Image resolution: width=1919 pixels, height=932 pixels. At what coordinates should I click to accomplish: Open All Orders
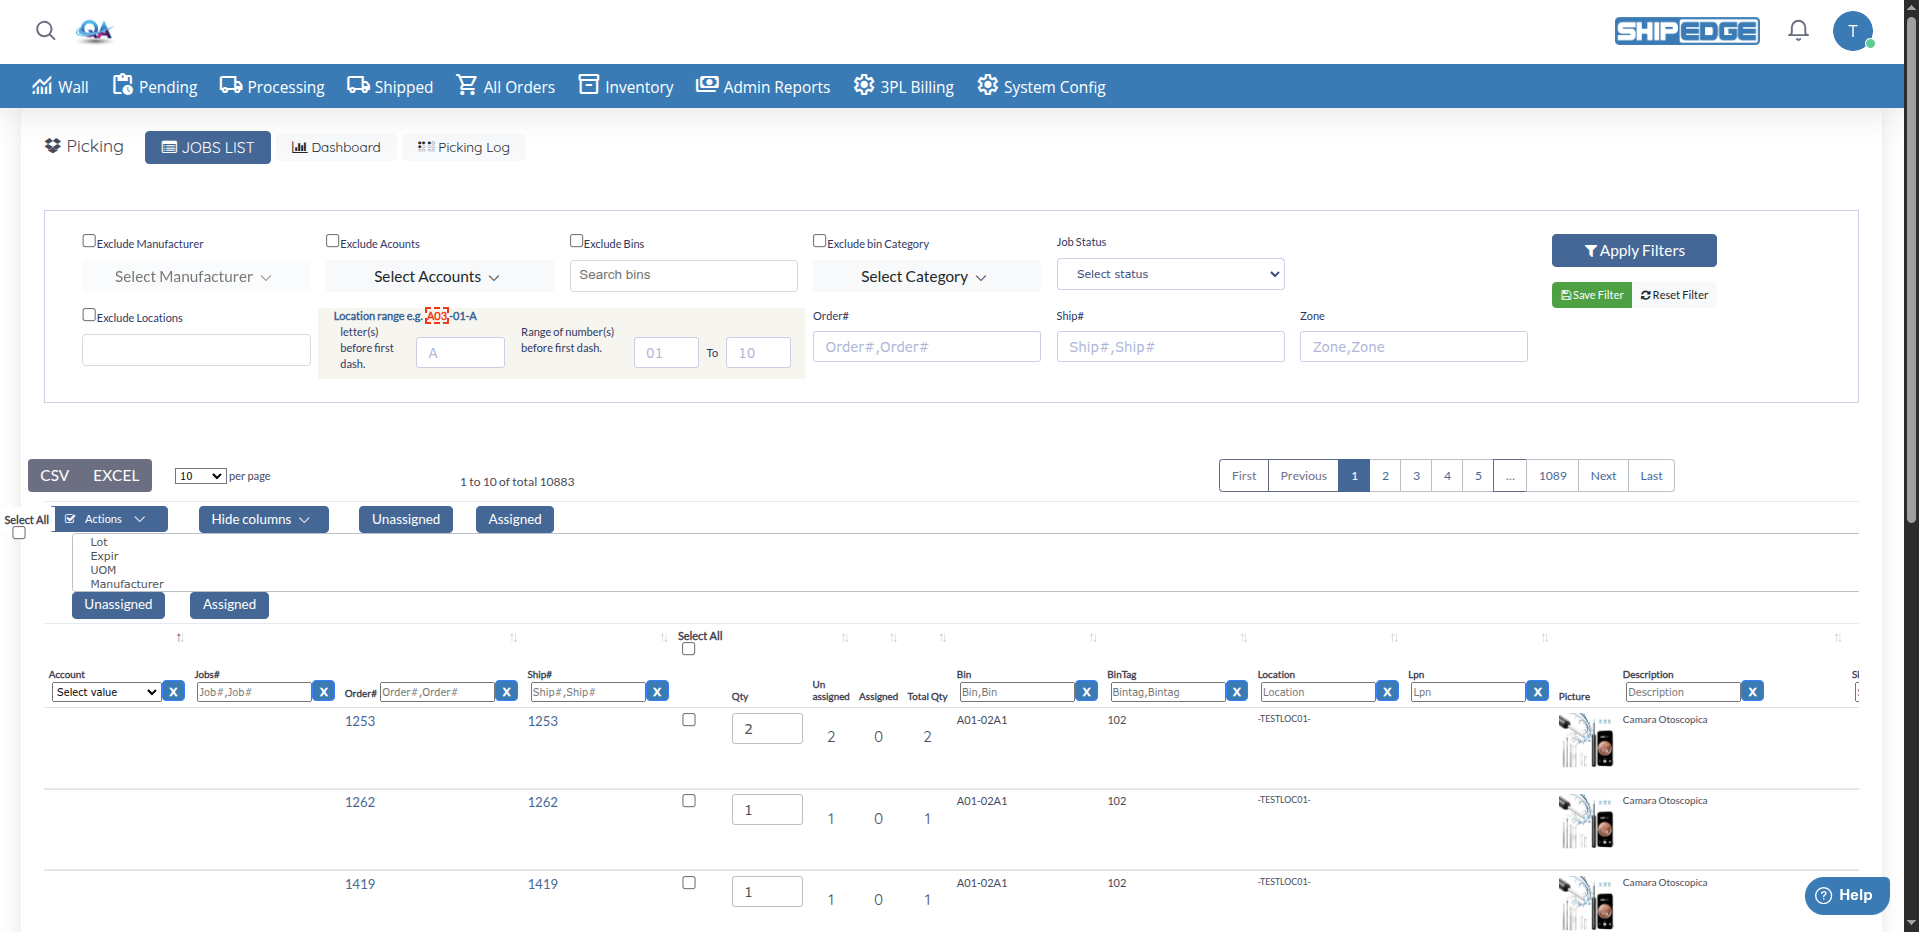pos(505,86)
